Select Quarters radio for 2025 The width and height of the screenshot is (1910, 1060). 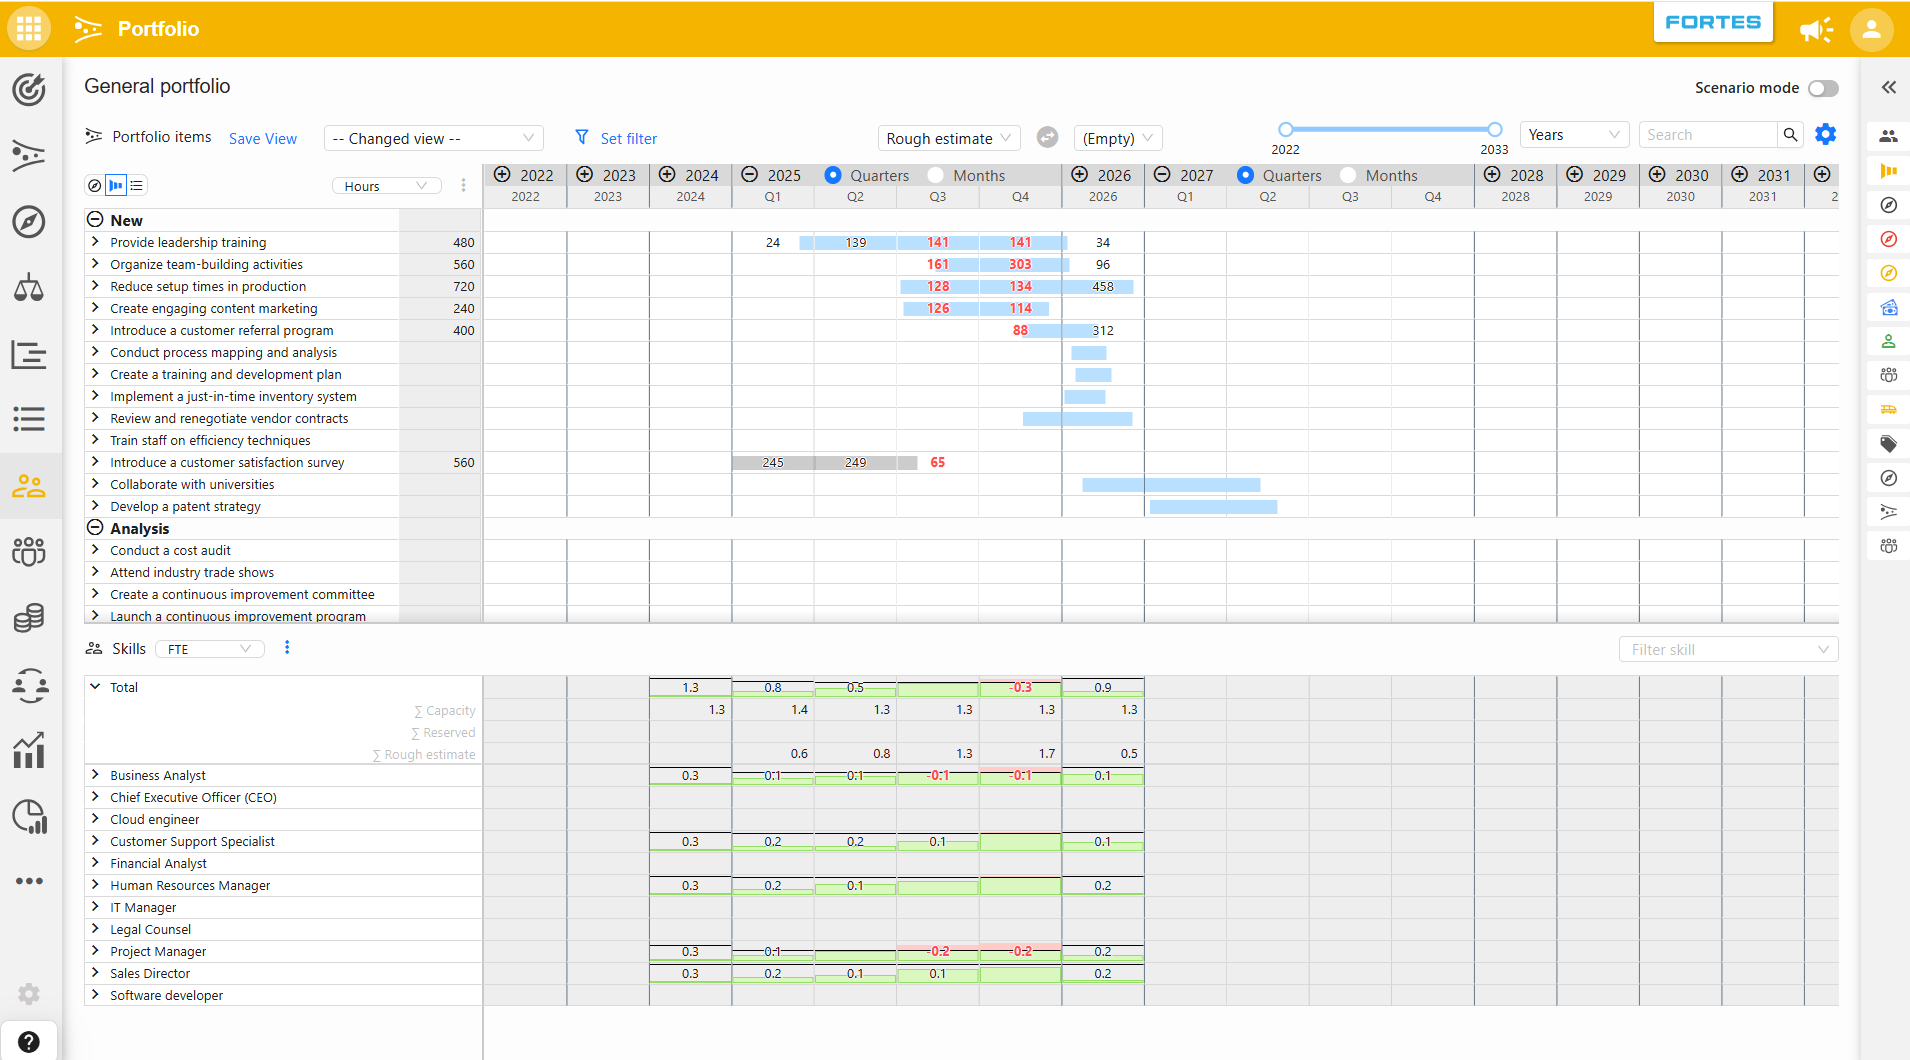tap(832, 175)
